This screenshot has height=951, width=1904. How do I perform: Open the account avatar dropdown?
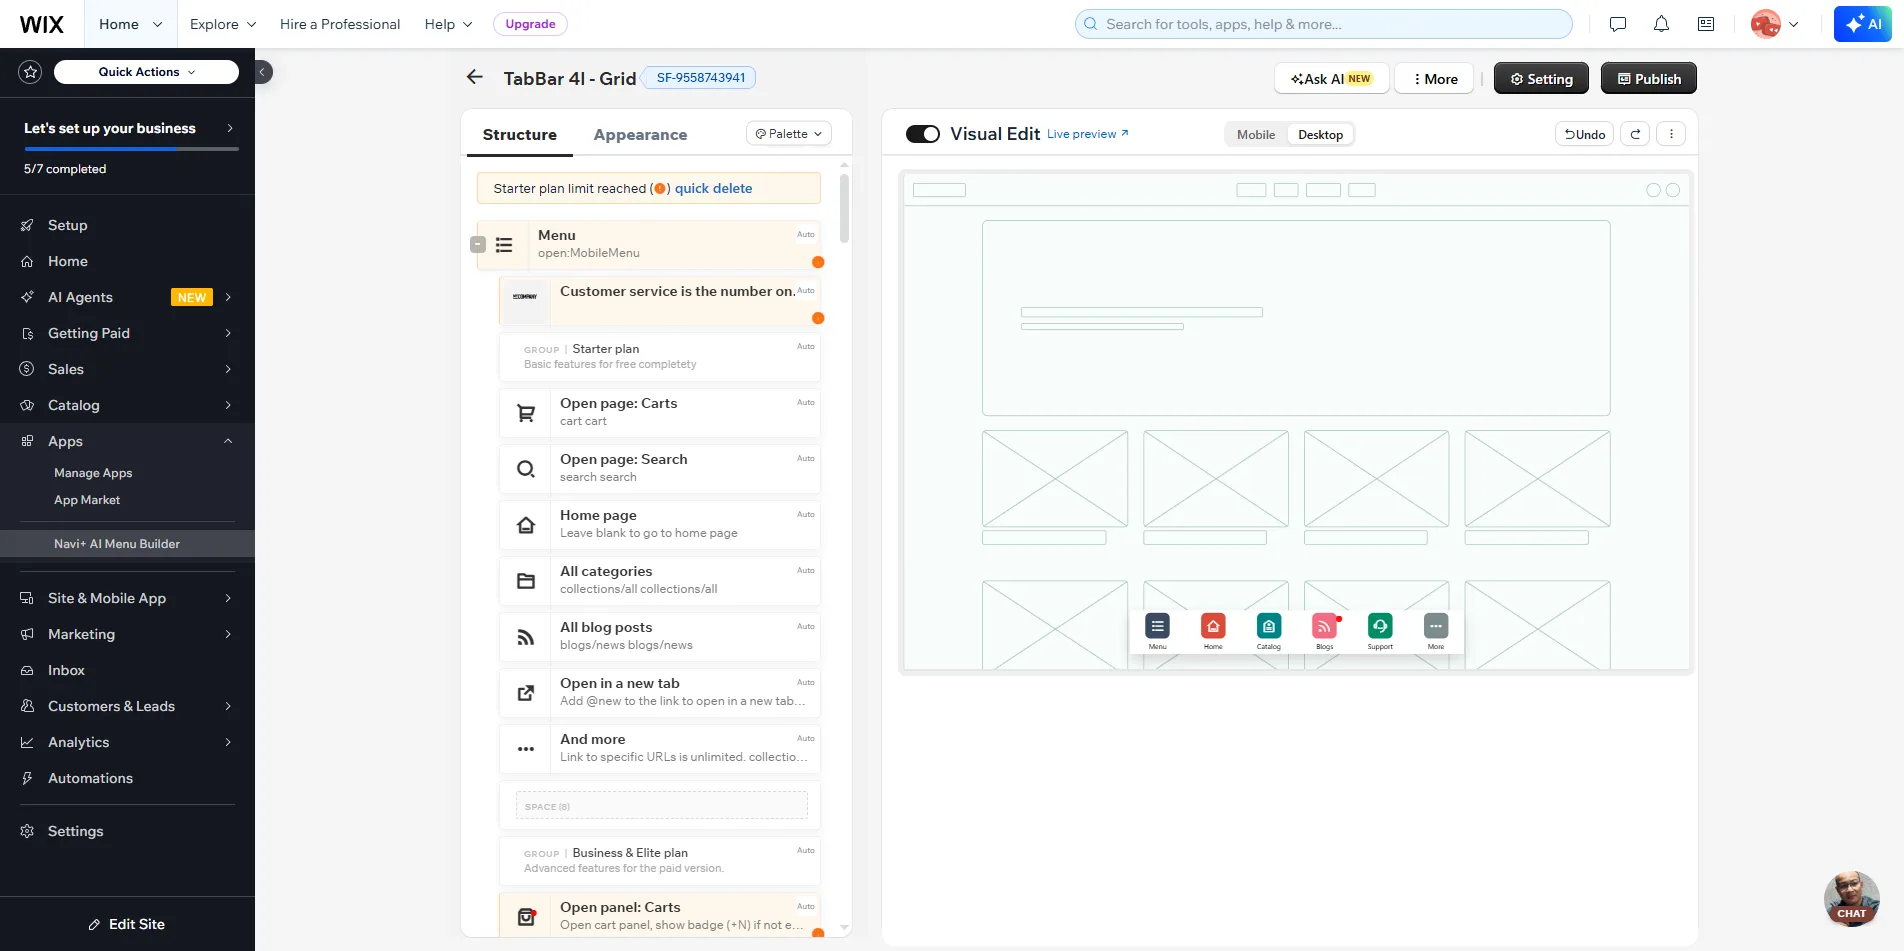pos(1775,24)
